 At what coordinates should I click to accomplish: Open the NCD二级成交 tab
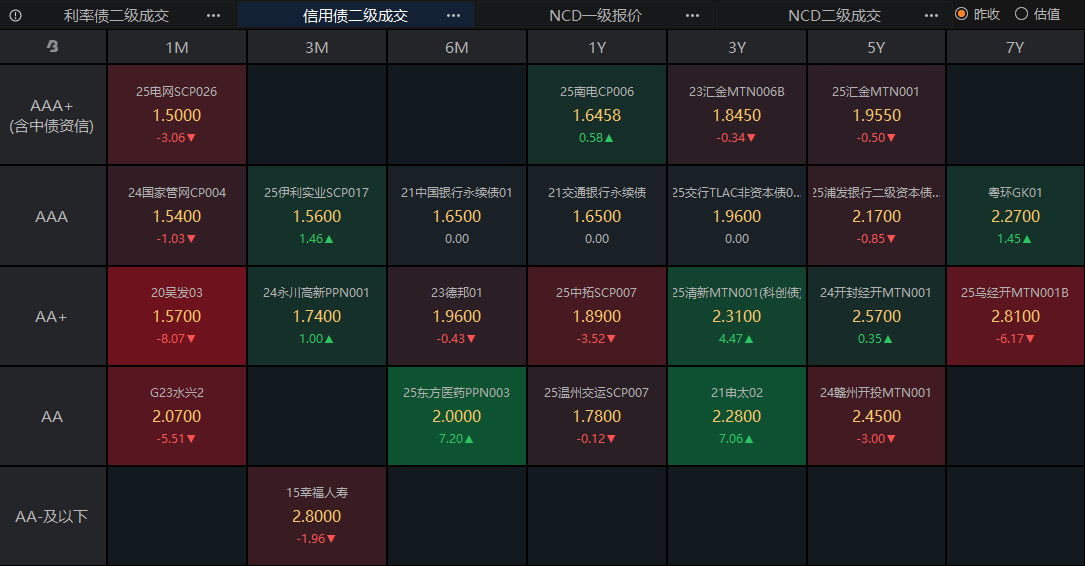tap(834, 15)
